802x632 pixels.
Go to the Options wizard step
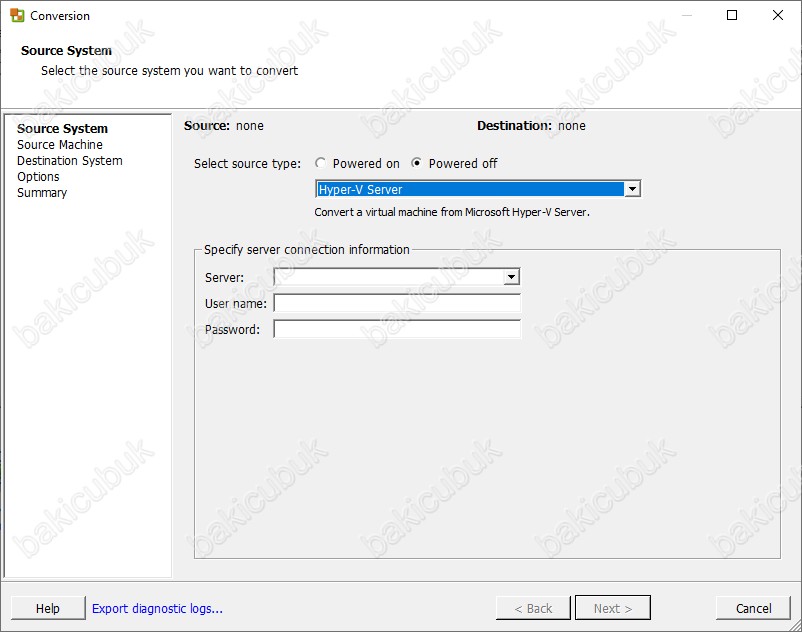point(38,177)
